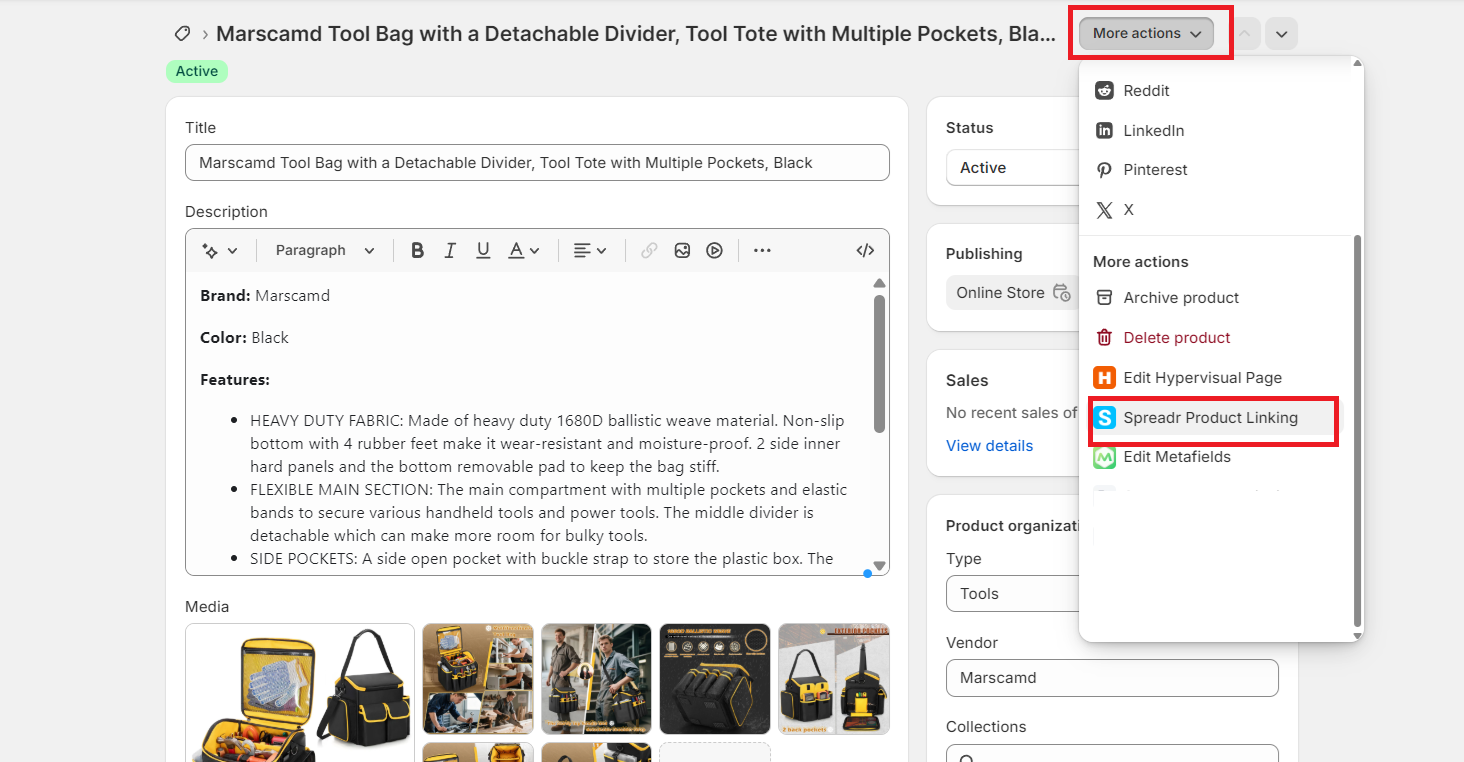This screenshot has width=1464, height=762.
Task: Click the Brand: Marscamd description line
Action: 265,296
